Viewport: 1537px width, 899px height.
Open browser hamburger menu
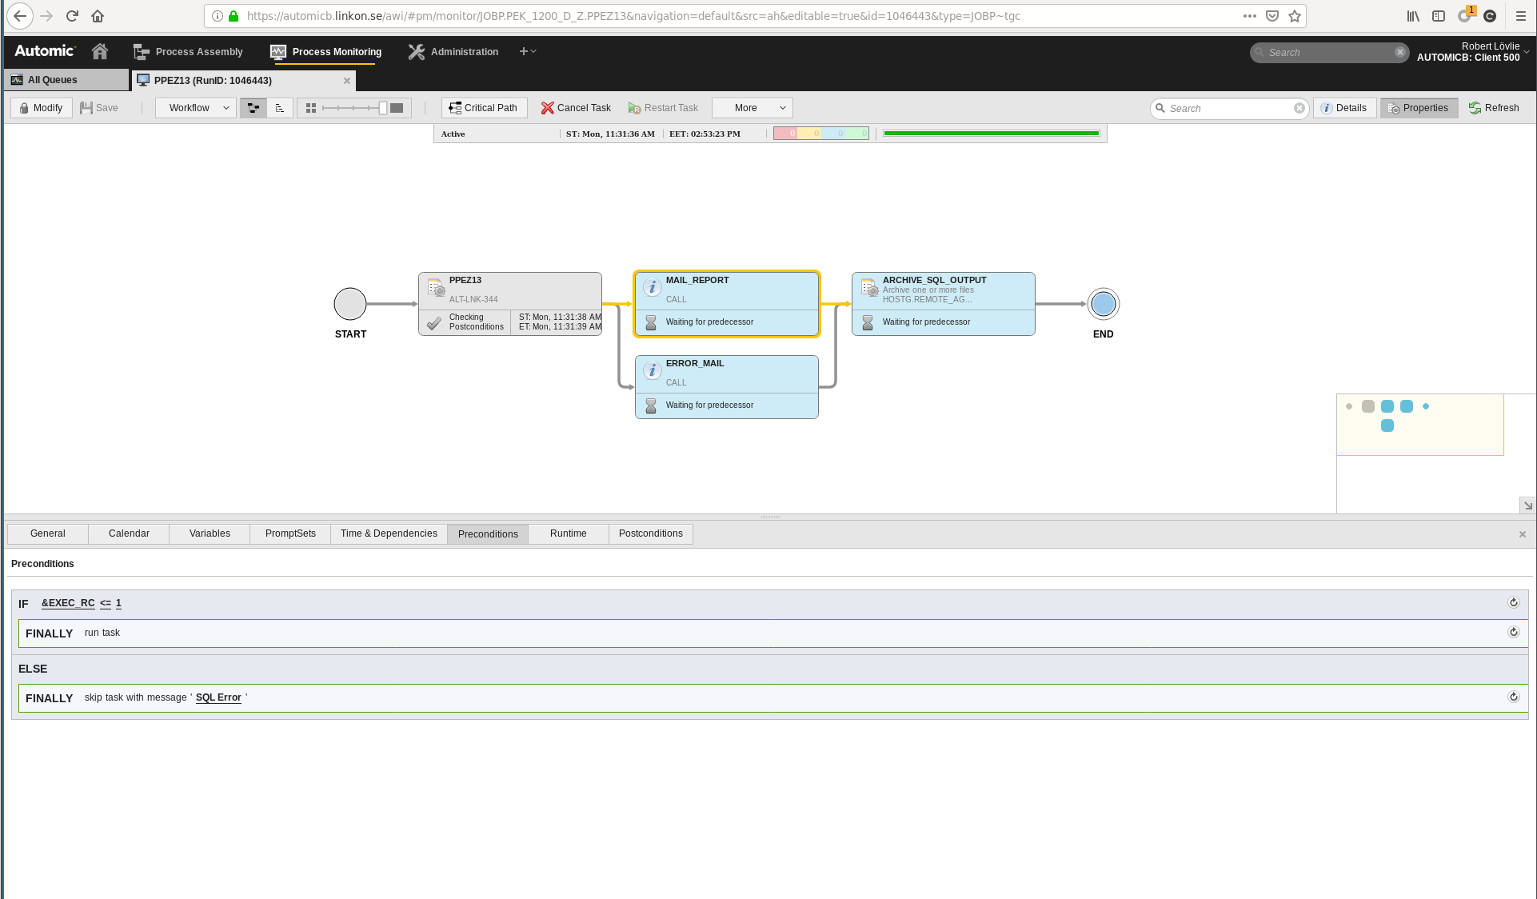(1520, 16)
